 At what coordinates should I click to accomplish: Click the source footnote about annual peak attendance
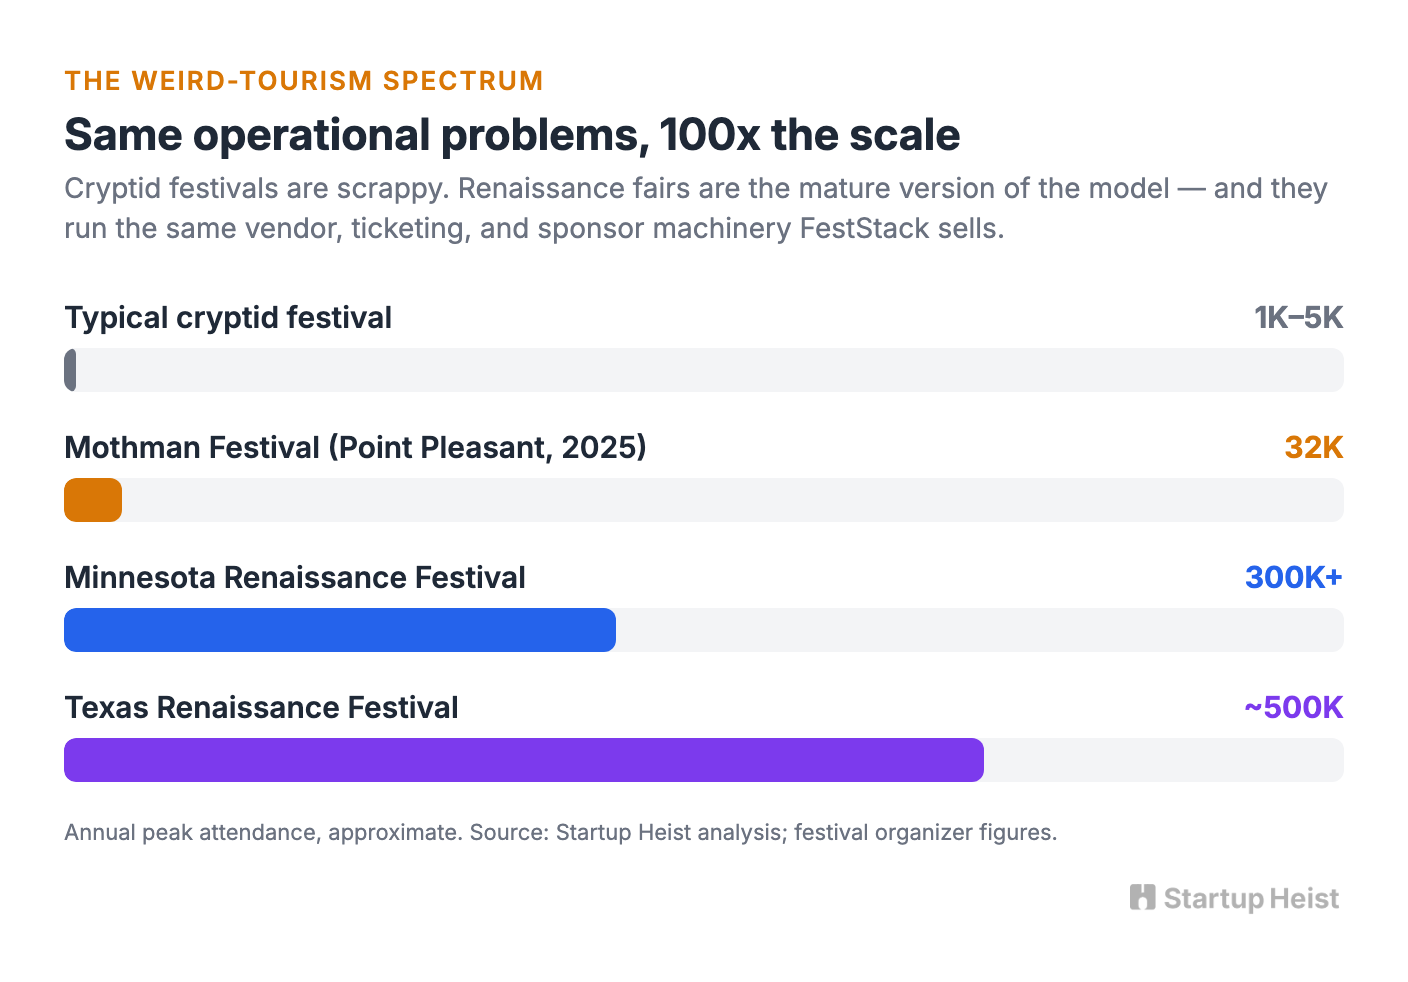(x=561, y=832)
